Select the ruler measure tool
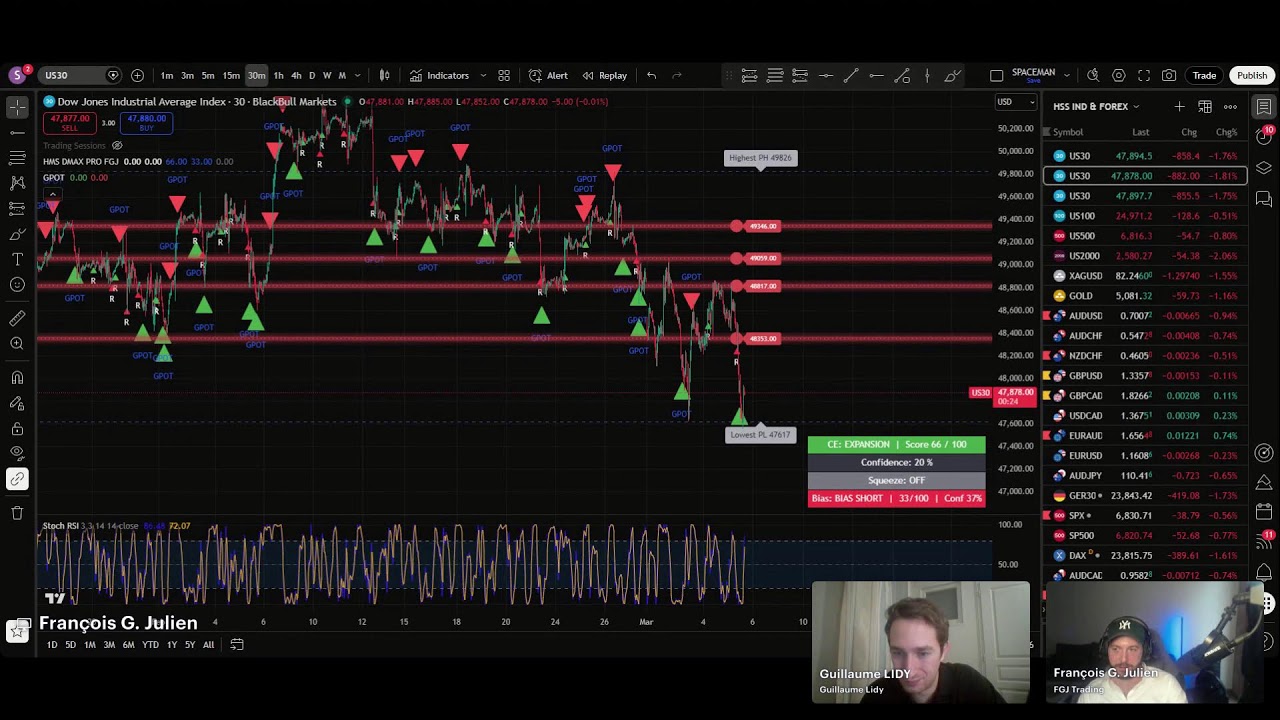 click(x=17, y=318)
